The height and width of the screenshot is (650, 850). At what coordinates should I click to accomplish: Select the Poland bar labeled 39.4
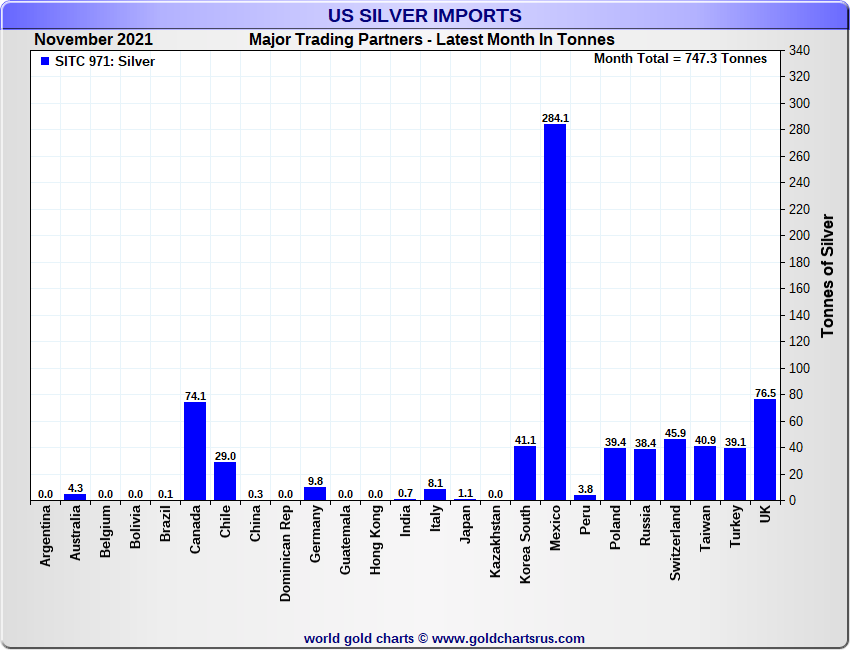click(615, 474)
